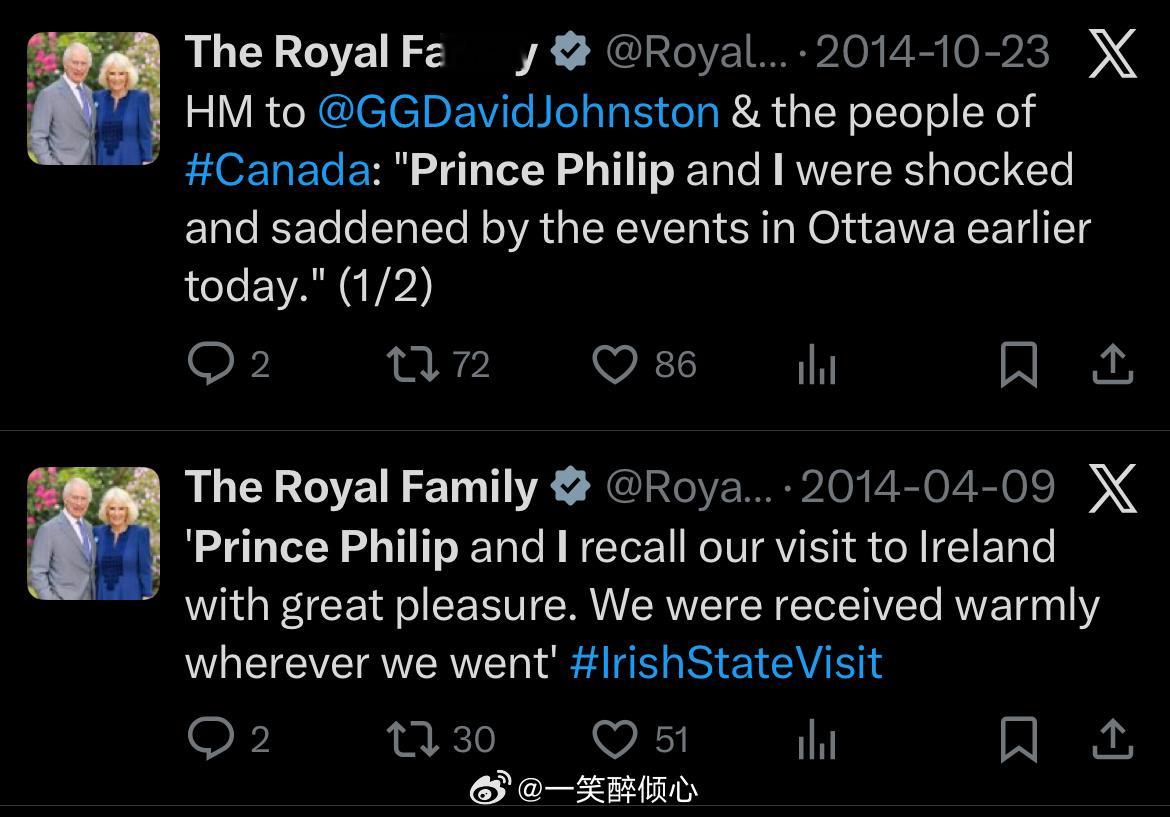Open X logo on first tweet
Image resolution: width=1170 pixels, height=817 pixels.
1113,53
